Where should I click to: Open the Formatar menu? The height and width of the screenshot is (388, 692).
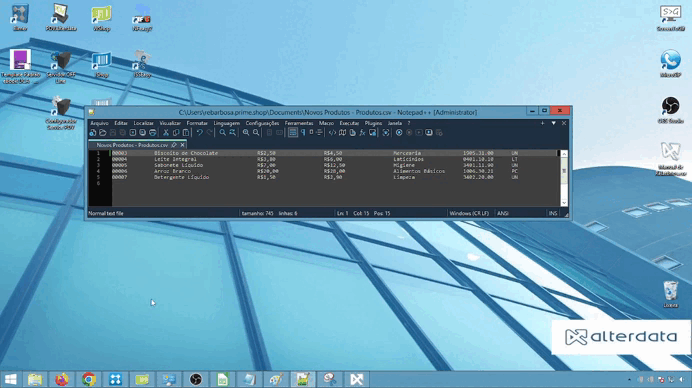point(197,123)
